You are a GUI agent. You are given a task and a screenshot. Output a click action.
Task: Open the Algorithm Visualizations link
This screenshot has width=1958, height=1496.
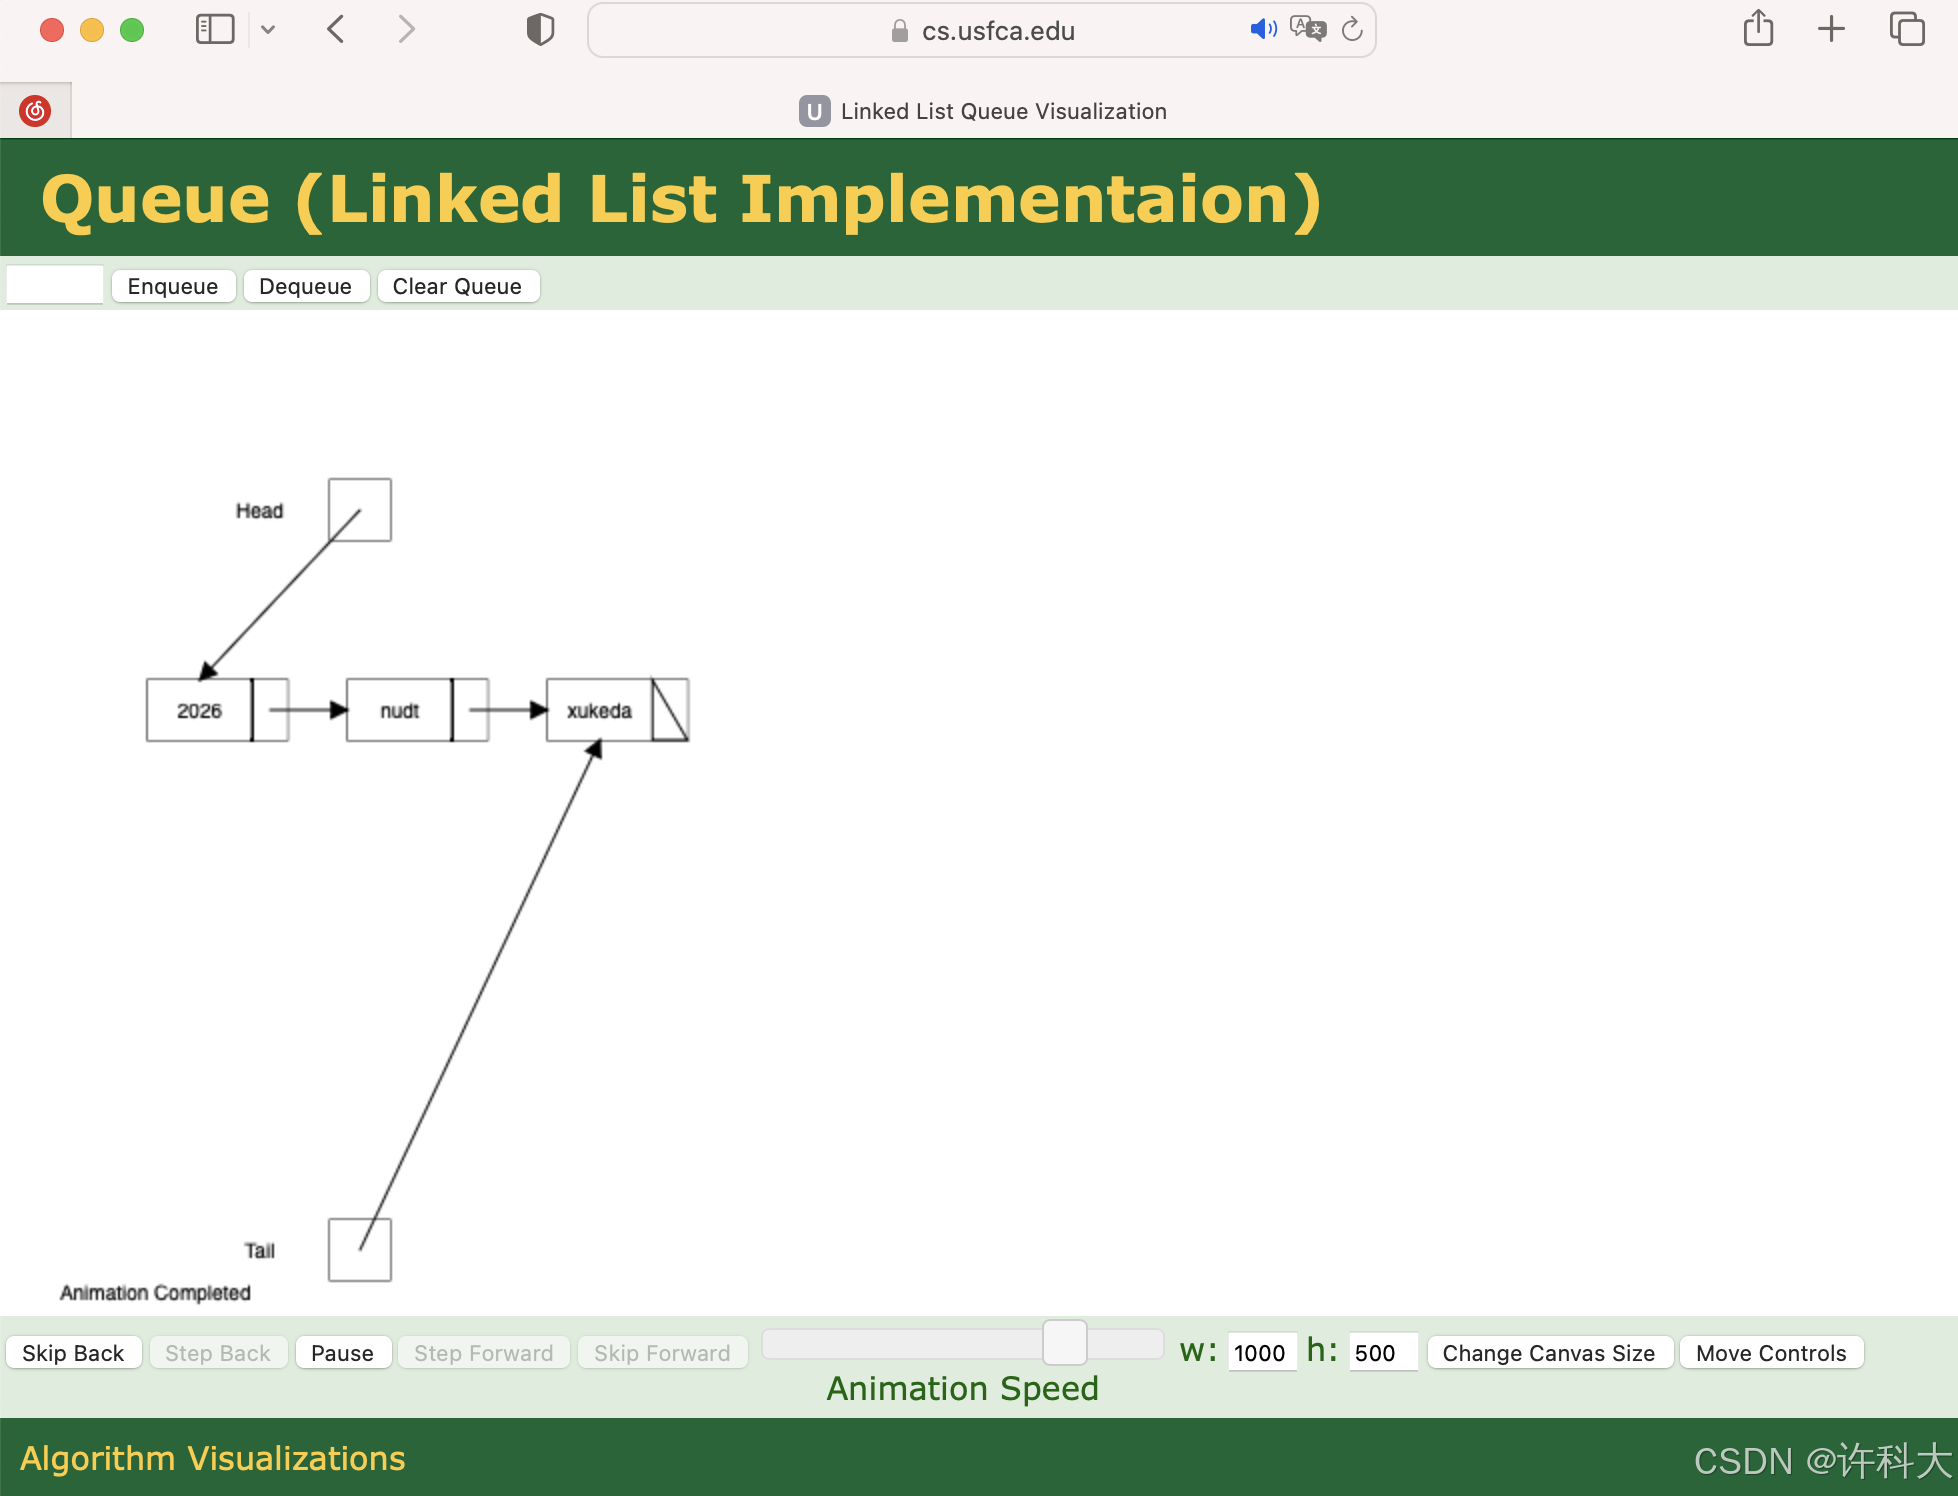213,1458
